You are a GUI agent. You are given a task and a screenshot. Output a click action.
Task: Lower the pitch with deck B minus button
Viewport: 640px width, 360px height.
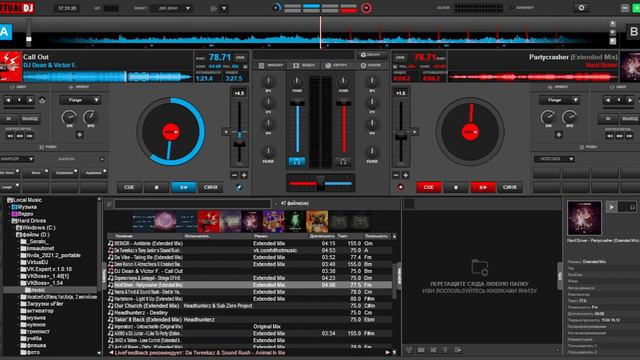tap(396, 175)
